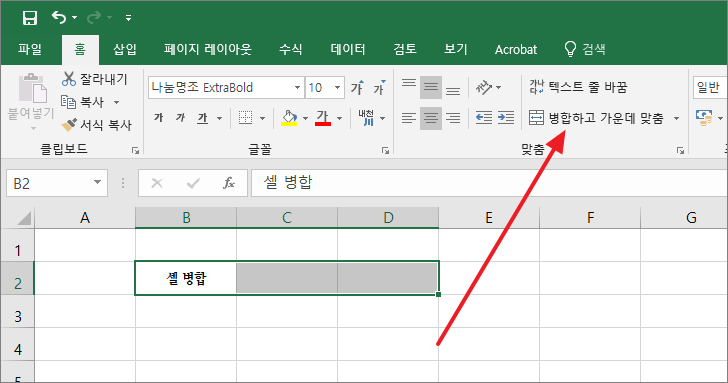The height and width of the screenshot is (383, 728).
Task: Click formula bar containing 셀 병합
Action: pos(489,183)
